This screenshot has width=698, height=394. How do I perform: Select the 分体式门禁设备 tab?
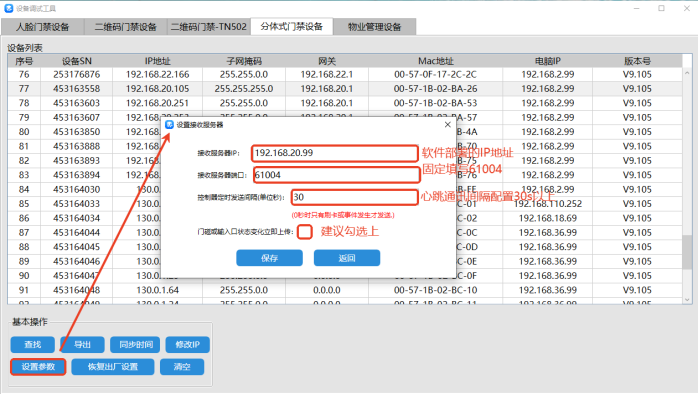[x=292, y=26]
